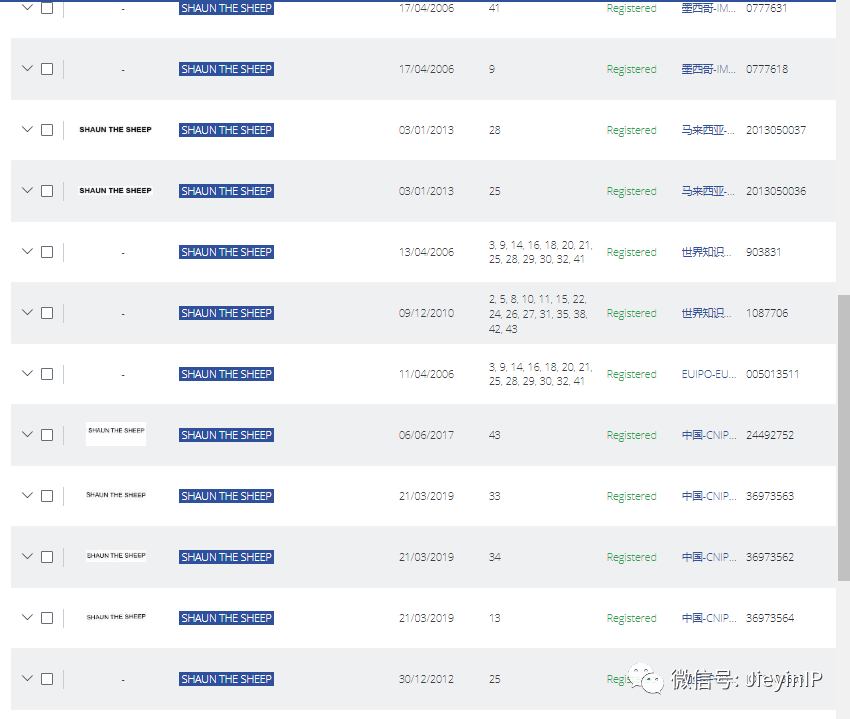Open SHAUN THE SHEEP name for 36973564
The height and width of the screenshot is (719, 850).
(226, 618)
